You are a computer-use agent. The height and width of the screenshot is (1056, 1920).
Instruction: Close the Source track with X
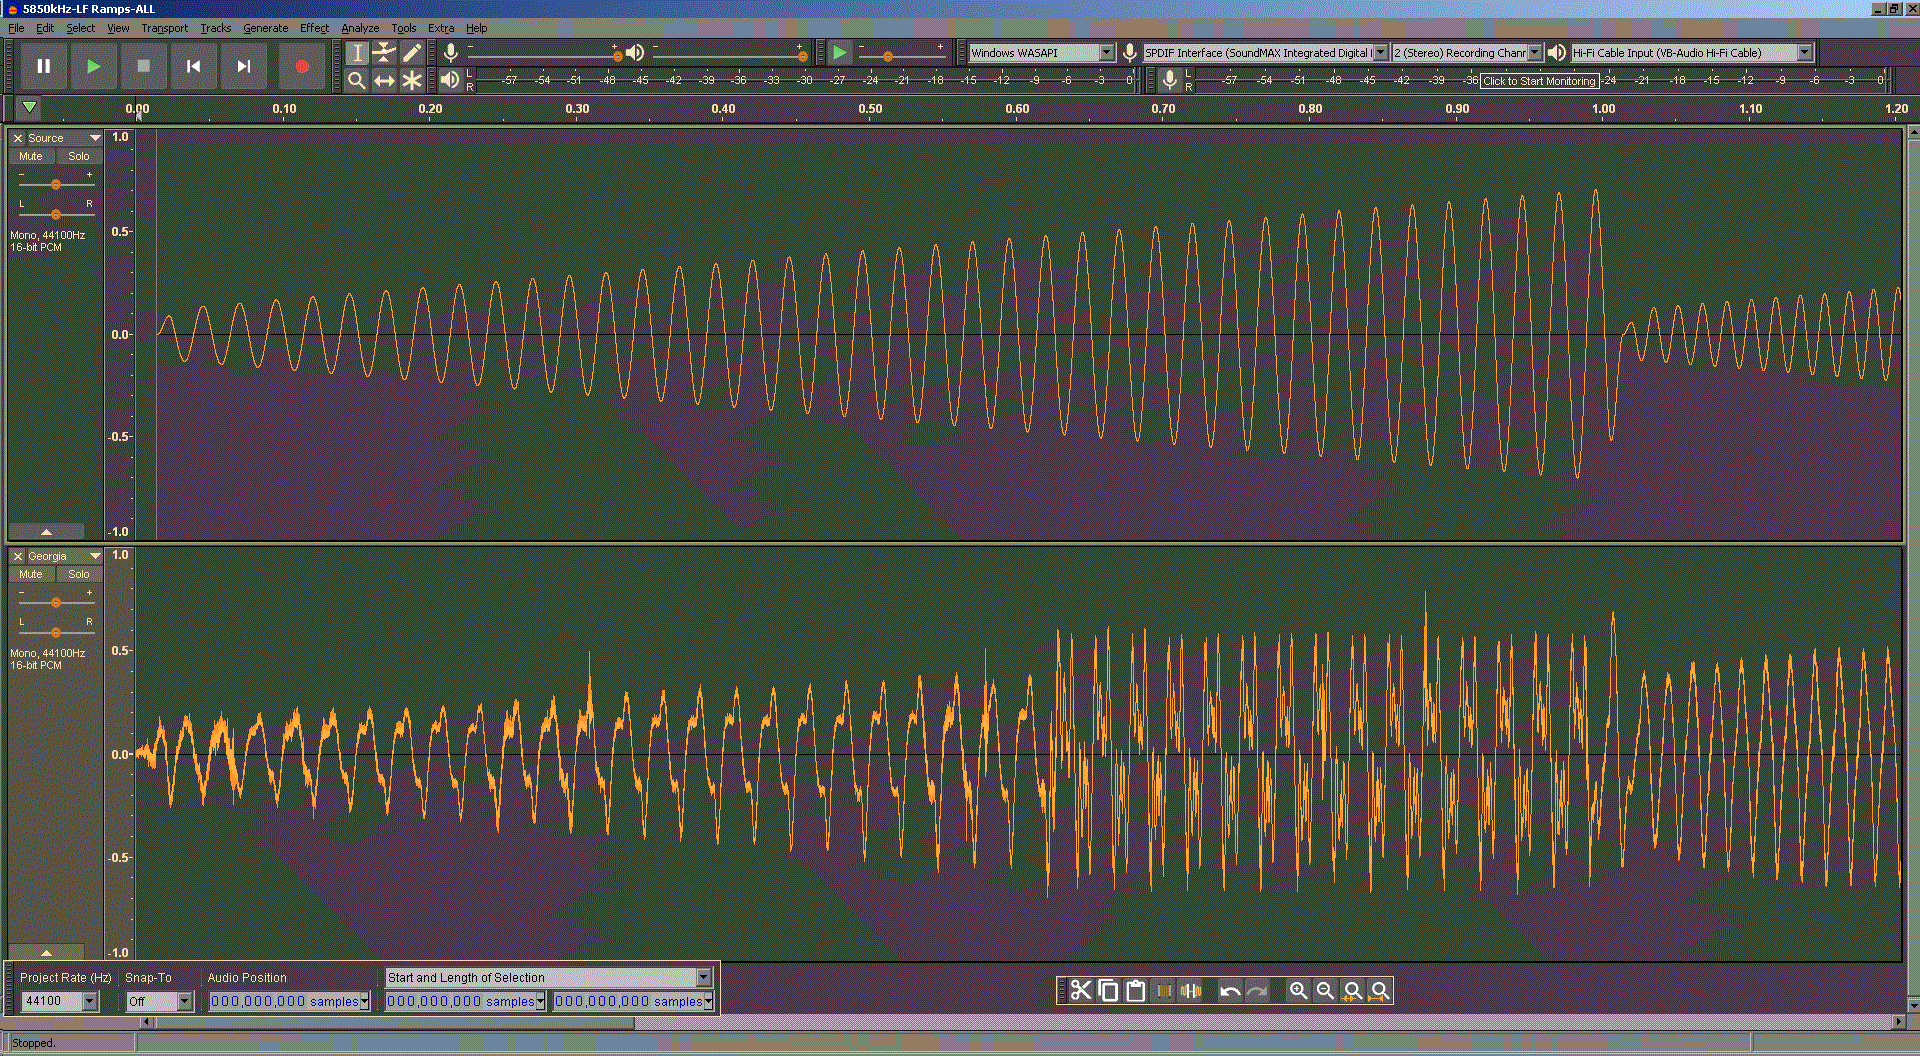(x=18, y=138)
